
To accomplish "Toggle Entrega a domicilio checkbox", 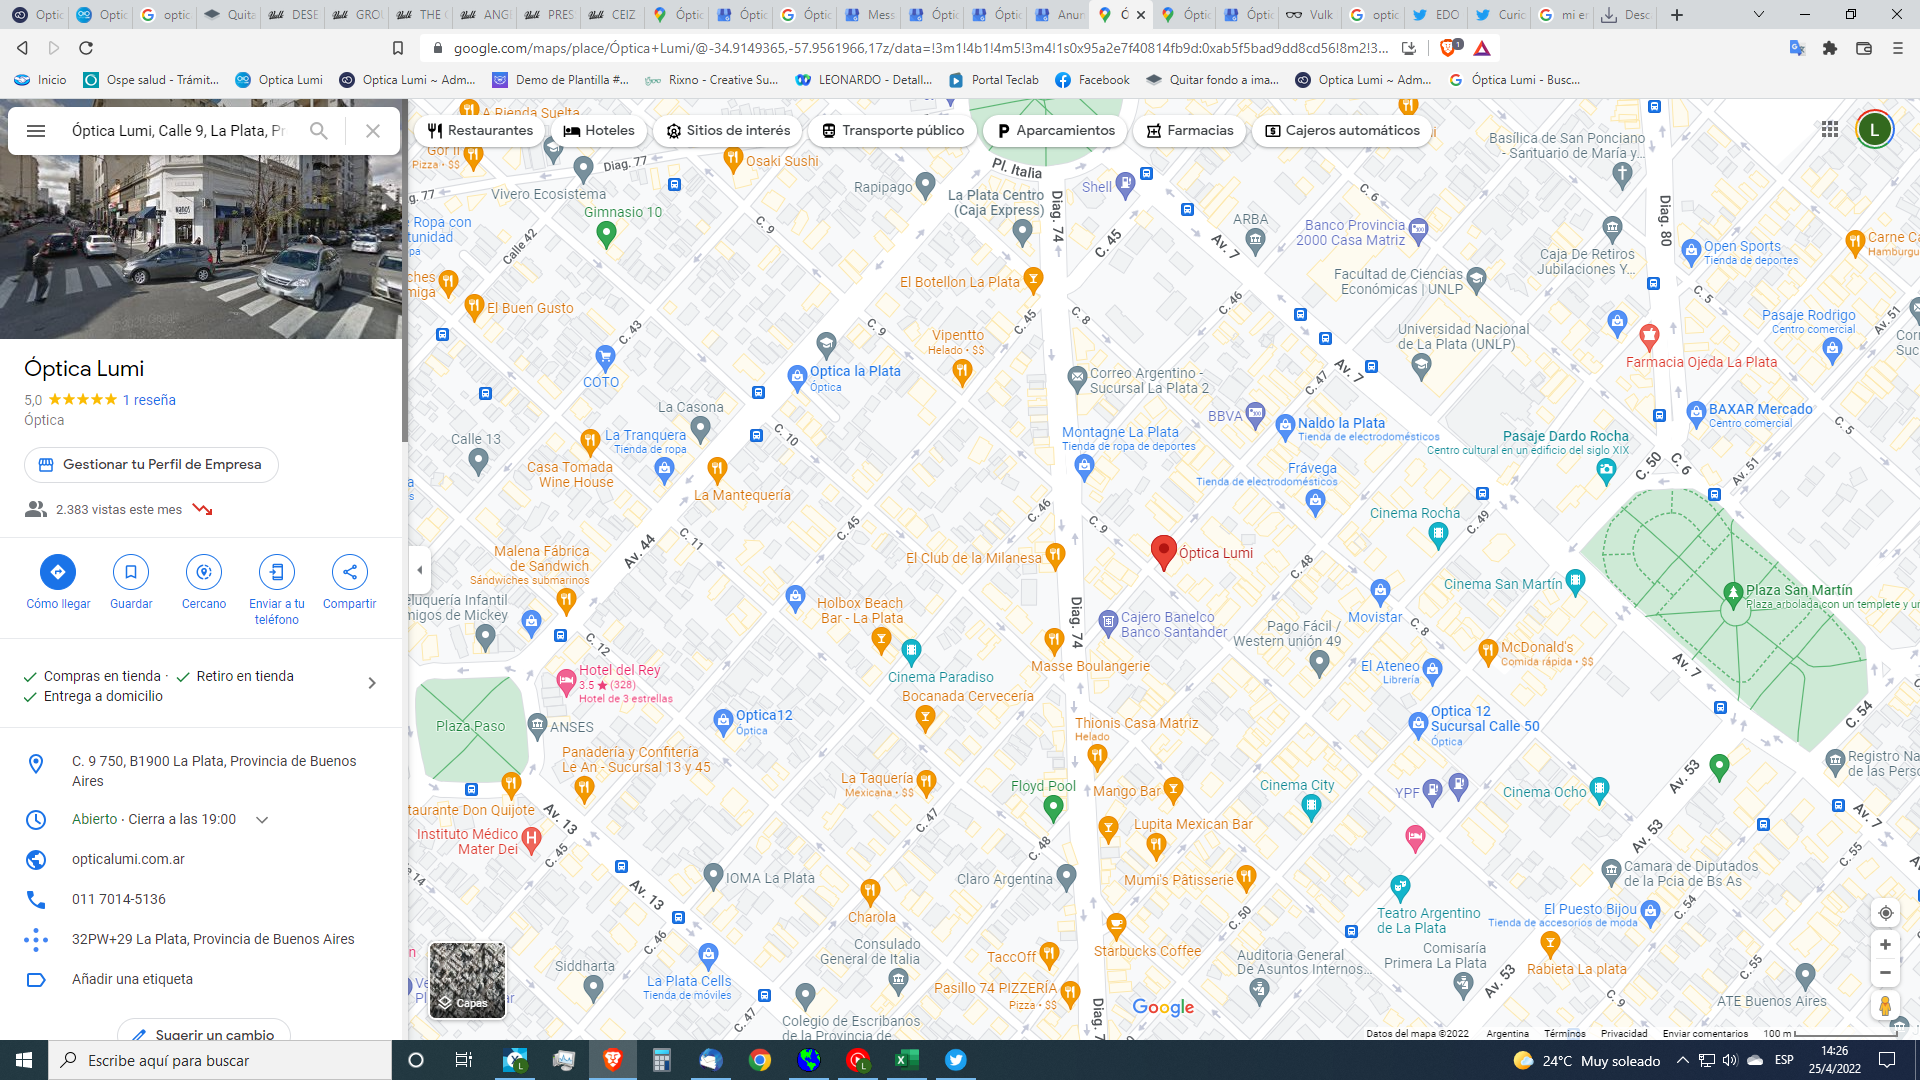I will 30,696.
